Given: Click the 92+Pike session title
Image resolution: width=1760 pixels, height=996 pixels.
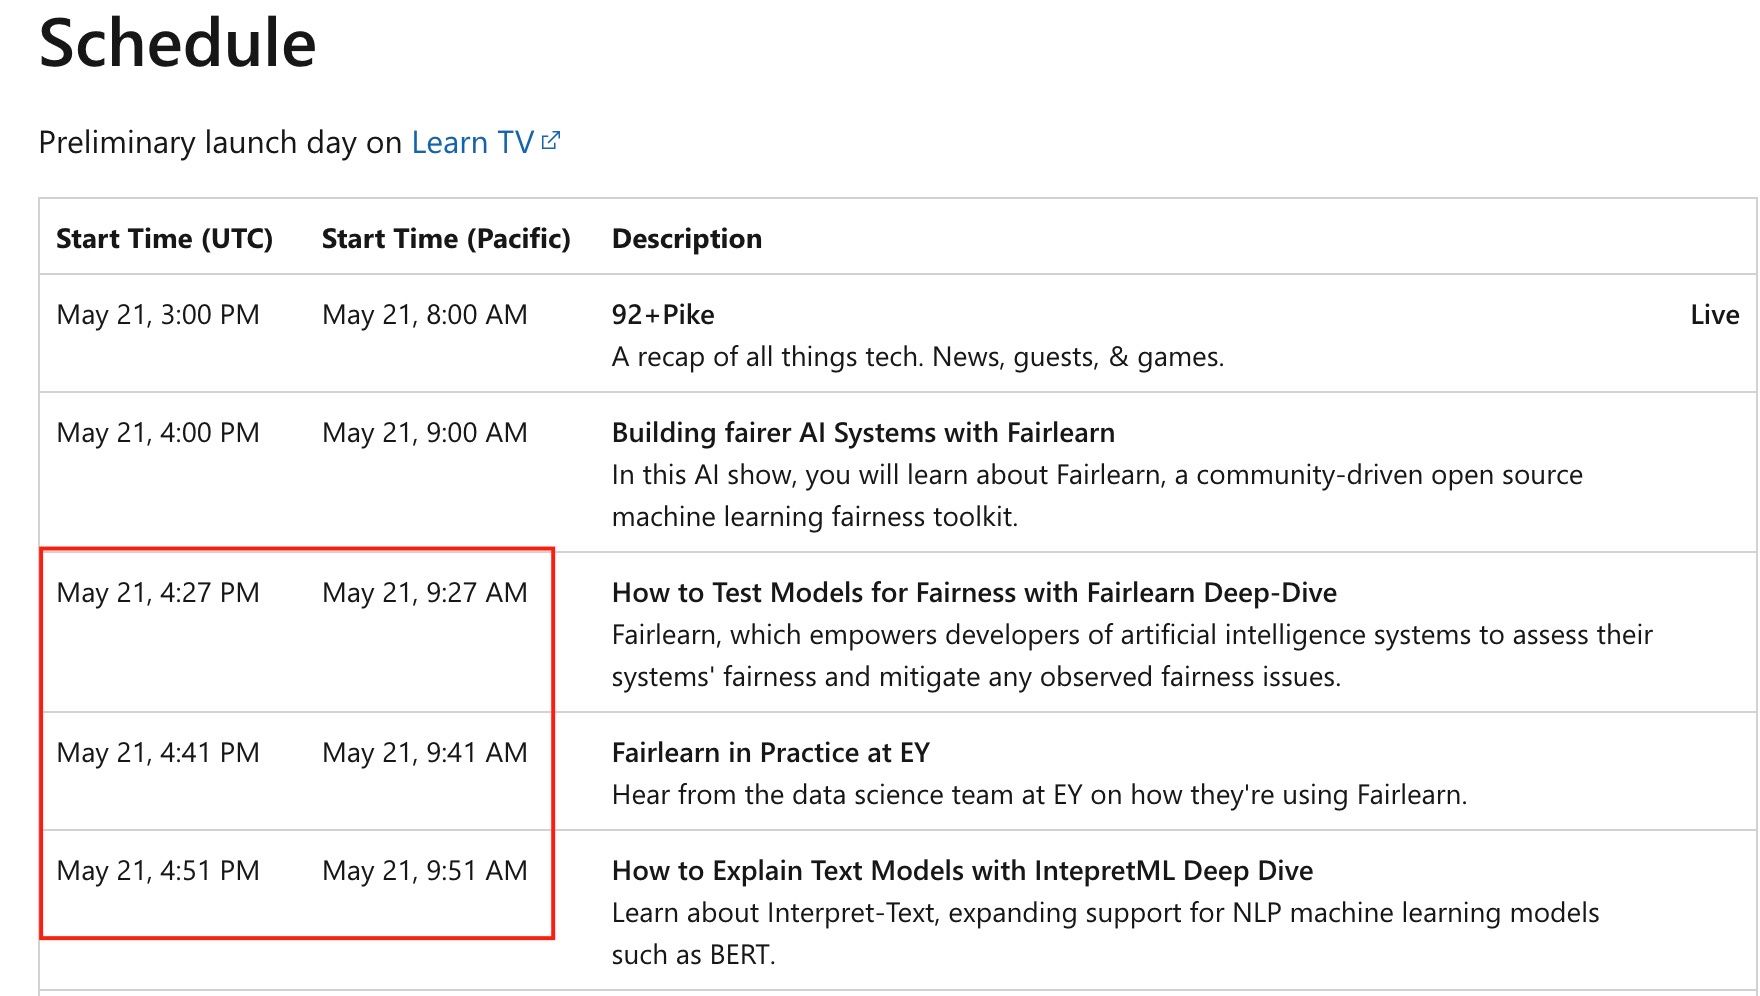Looking at the screenshot, I should pos(662,315).
